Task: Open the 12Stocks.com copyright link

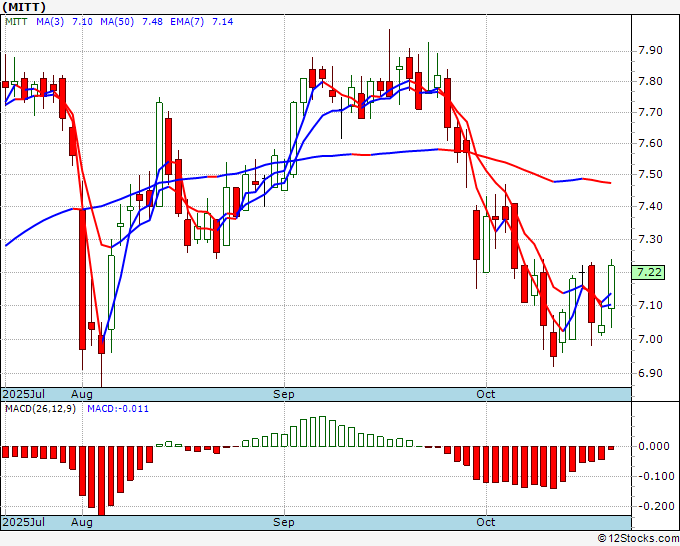Action: click(x=638, y=539)
